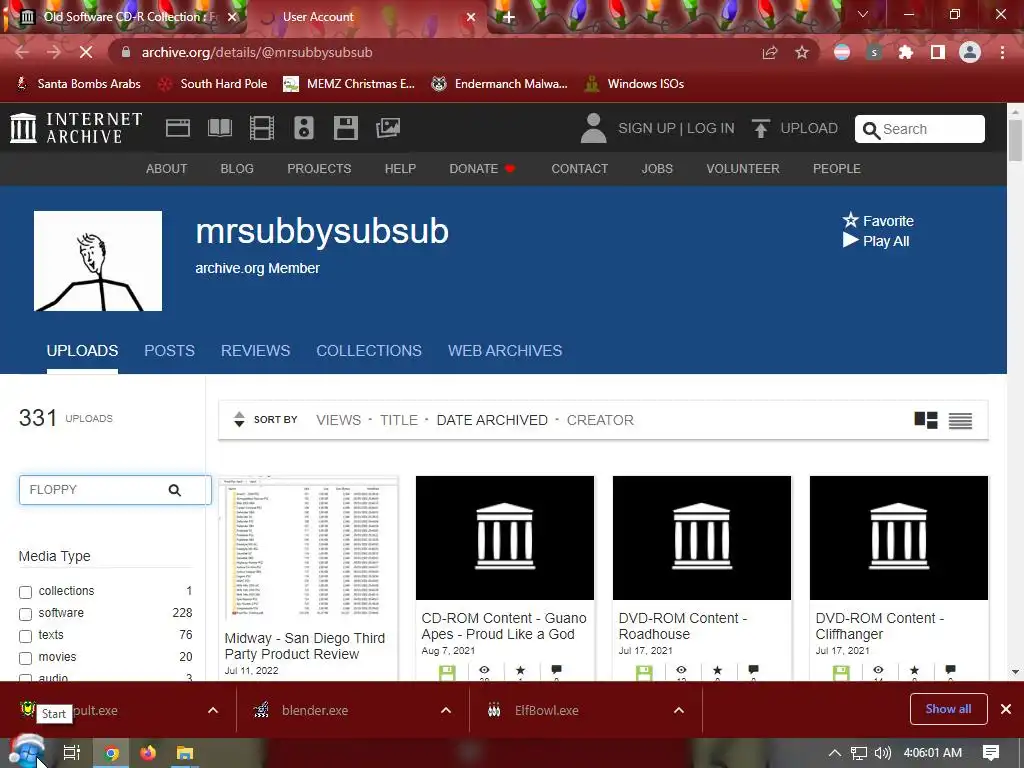Switch to list view layout icon
This screenshot has width=1024, height=768.
pos(960,421)
